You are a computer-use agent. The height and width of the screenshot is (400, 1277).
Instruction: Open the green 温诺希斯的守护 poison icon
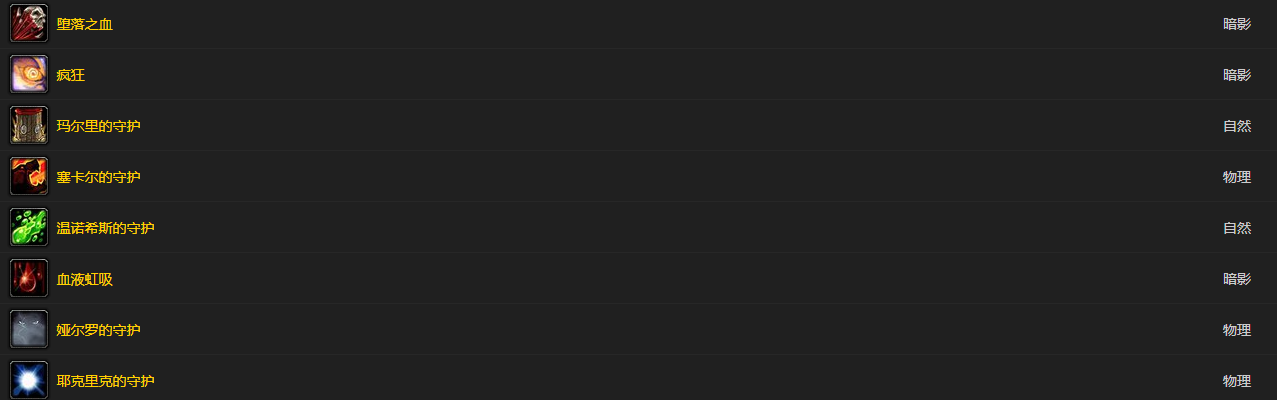pyautogui.click(x=29, y=227)
